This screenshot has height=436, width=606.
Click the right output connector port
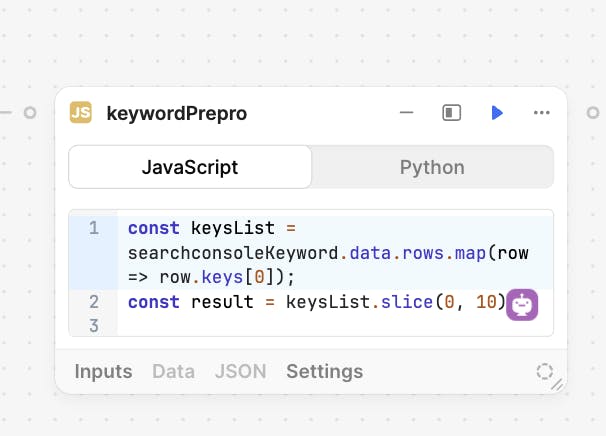pos(593,113)
